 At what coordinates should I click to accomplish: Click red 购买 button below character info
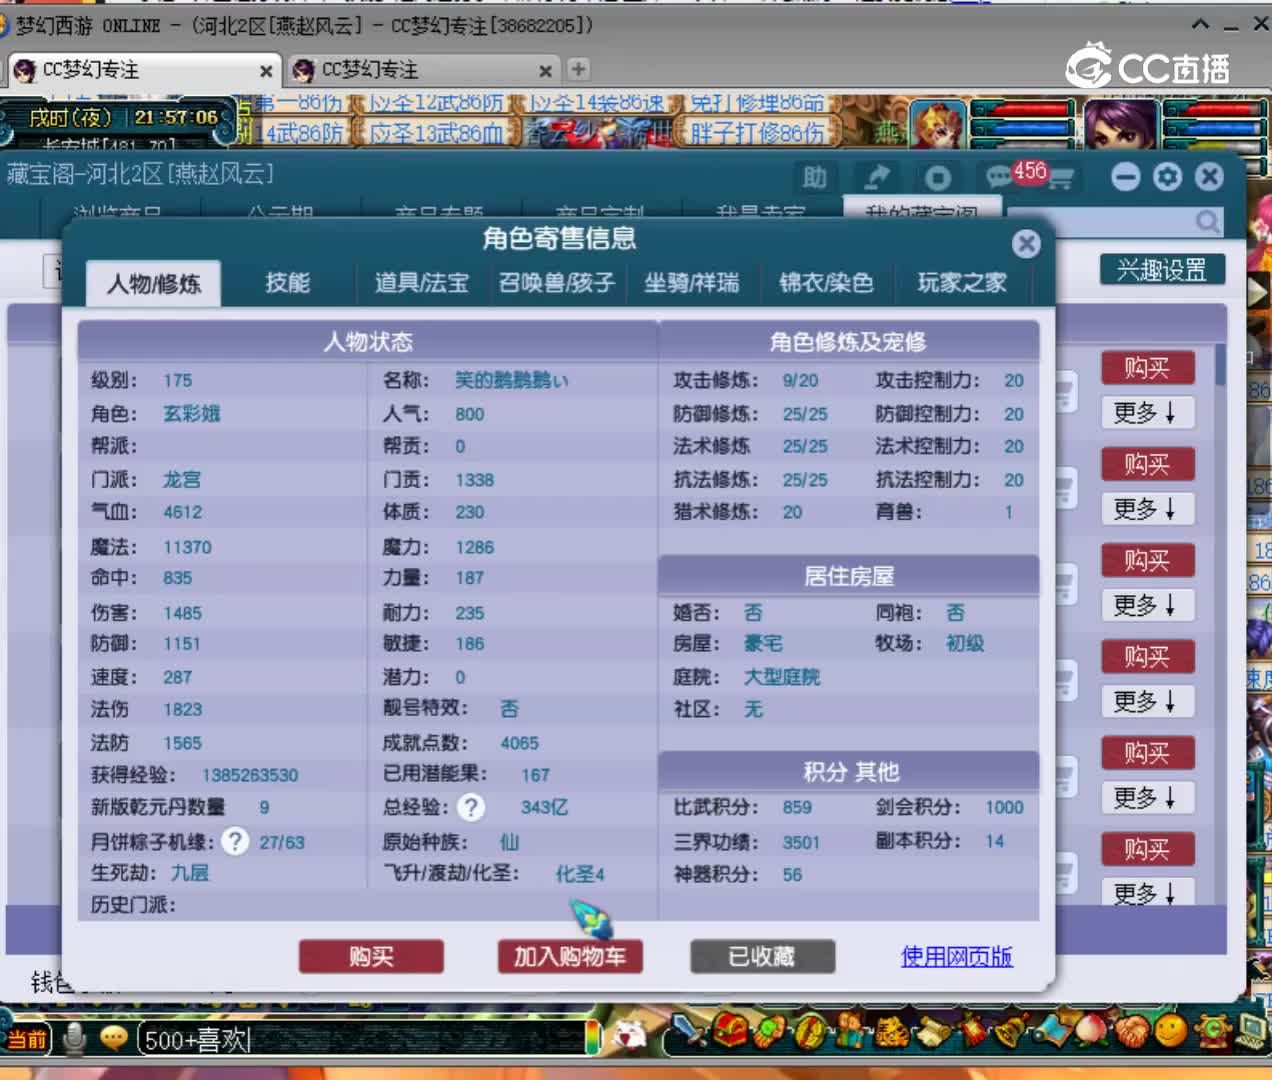[x=371, y=957]
